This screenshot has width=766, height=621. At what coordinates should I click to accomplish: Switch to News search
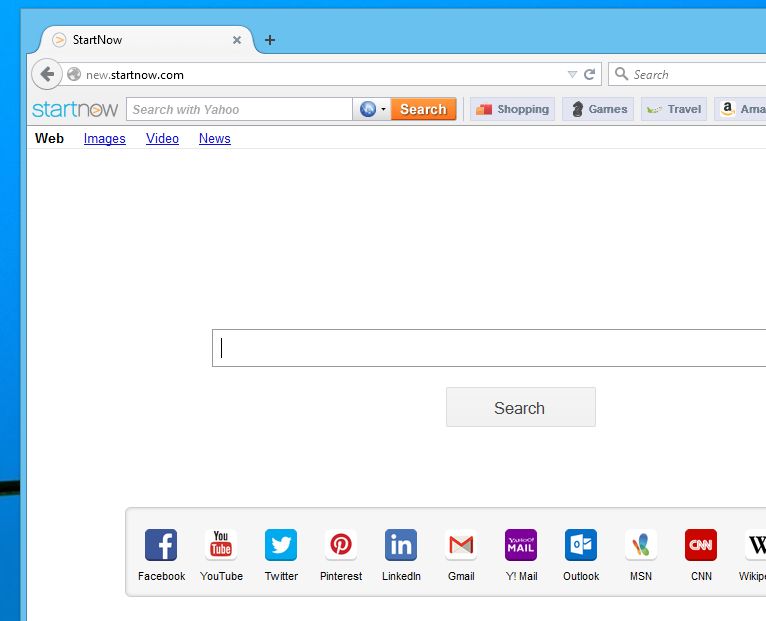[214, 138]
